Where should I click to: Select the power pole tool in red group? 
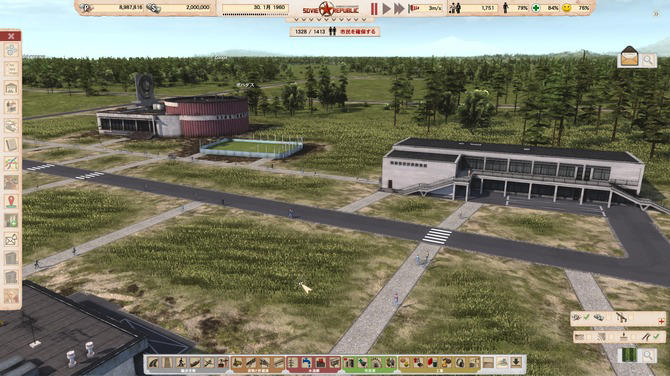click(x=293, y=362)
